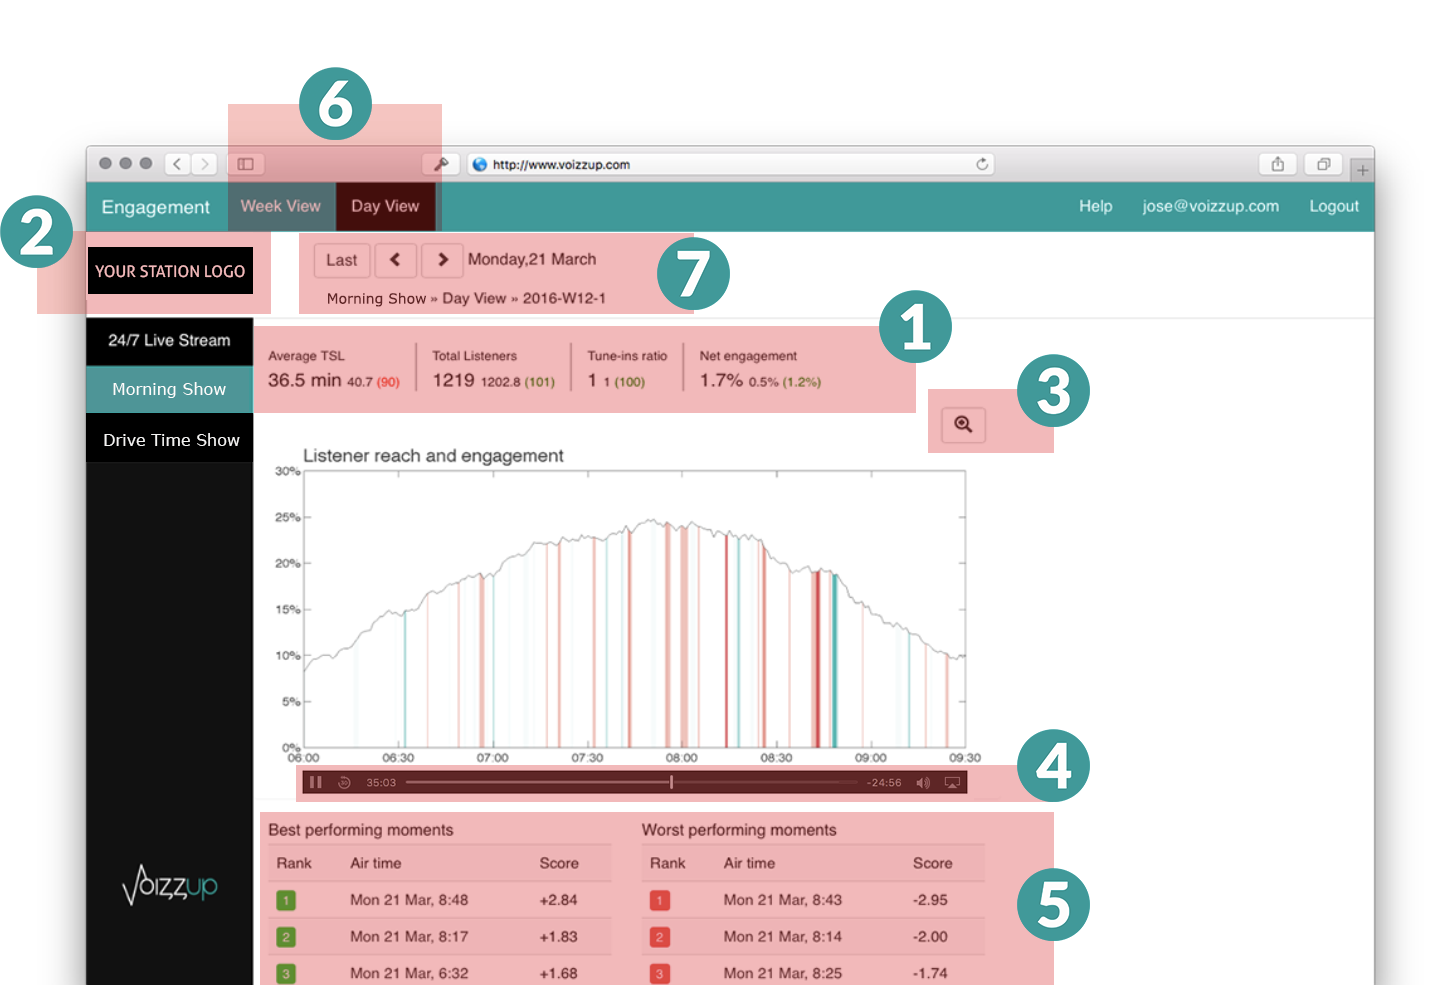Click the magnifier zoom icon above chart
The height and width of the screenshot is (985, 1448).
click(x=963, y=424)
